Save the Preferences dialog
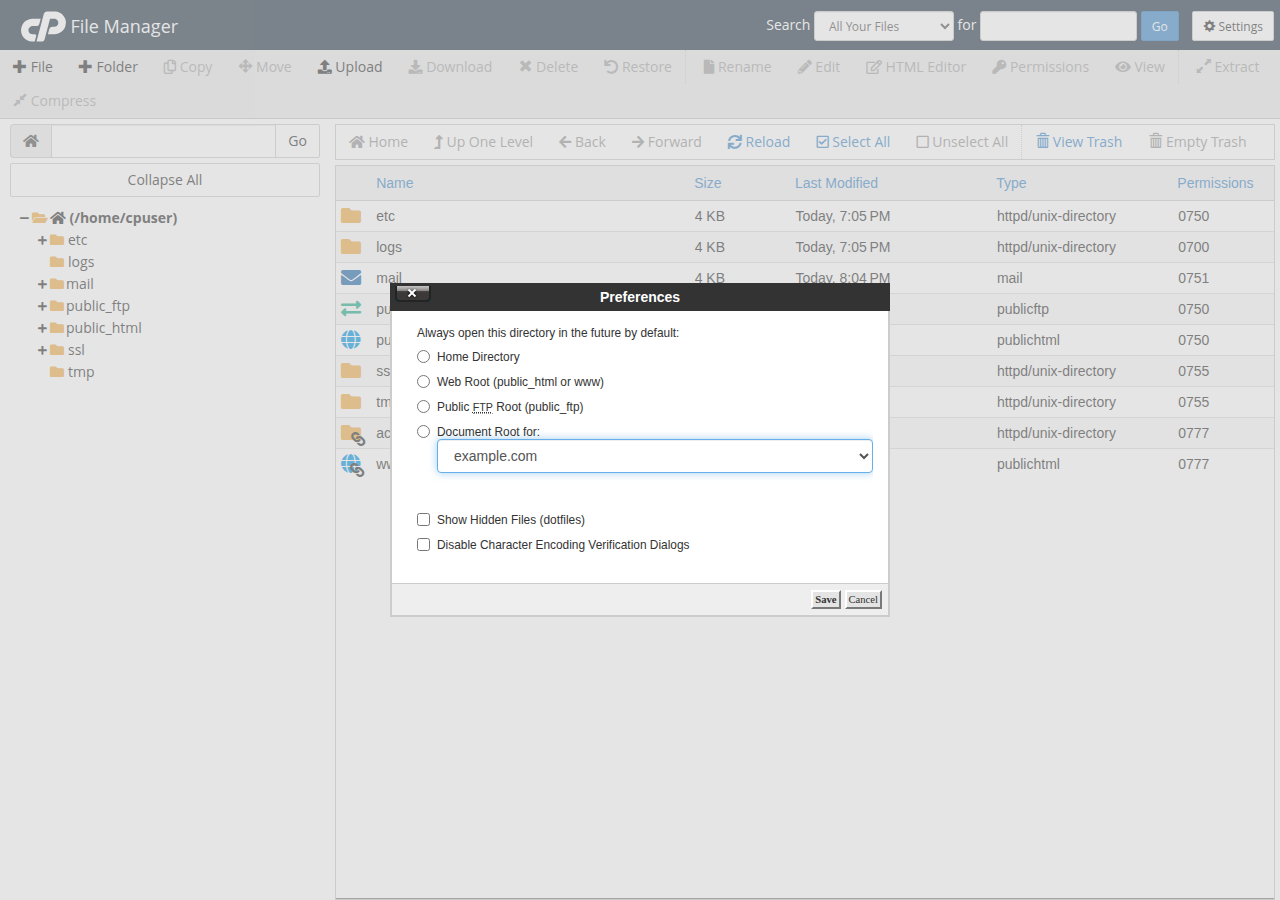The height and width of the screenshot is (900, 1280). tap(826, 600)
